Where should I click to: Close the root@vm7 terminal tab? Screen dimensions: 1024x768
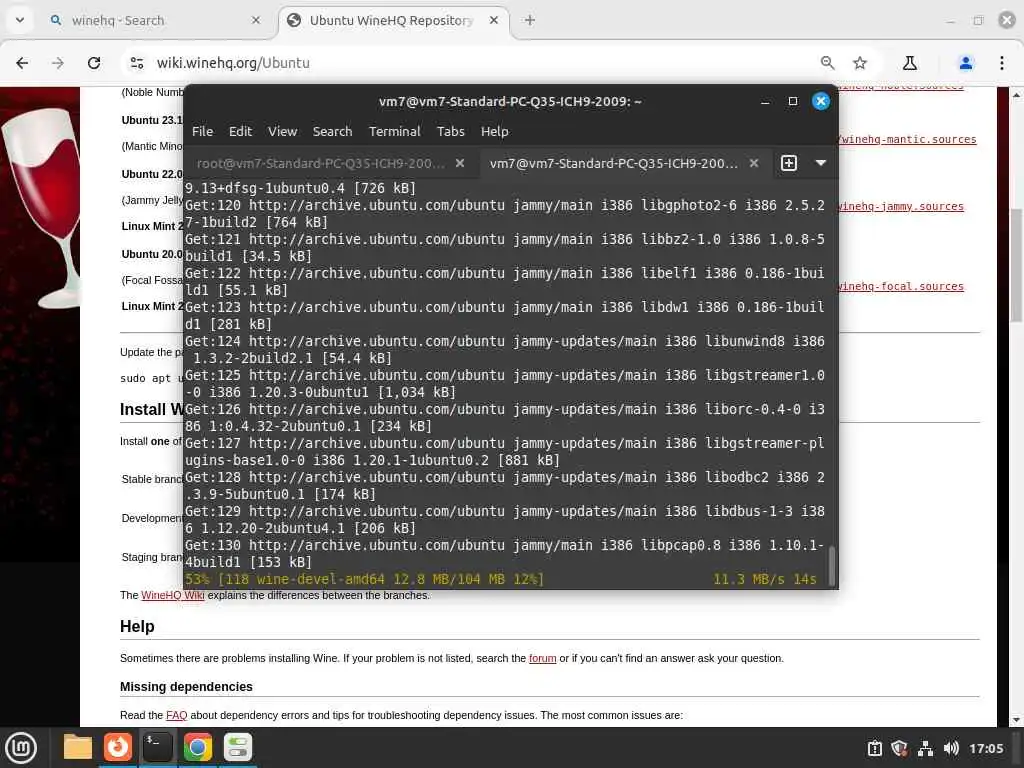460,163
